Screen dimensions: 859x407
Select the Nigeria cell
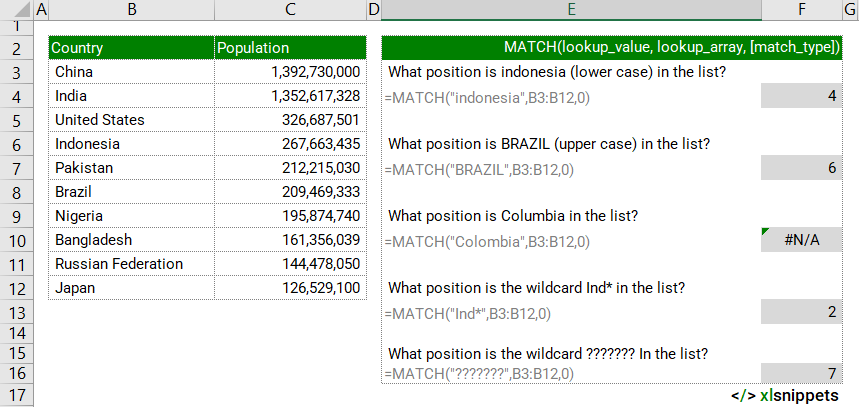[131, 216]
